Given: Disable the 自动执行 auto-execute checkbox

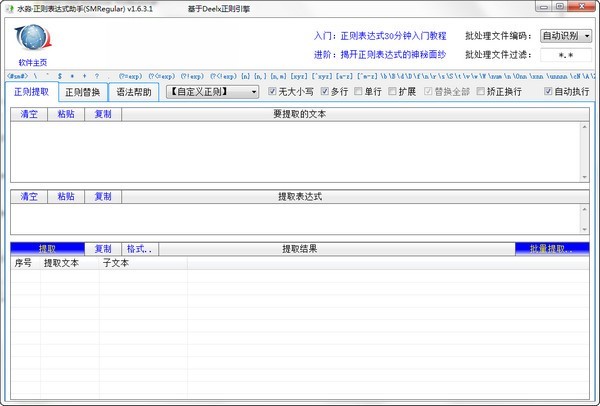Looking at the screenshot, I should tap(550, 92).
